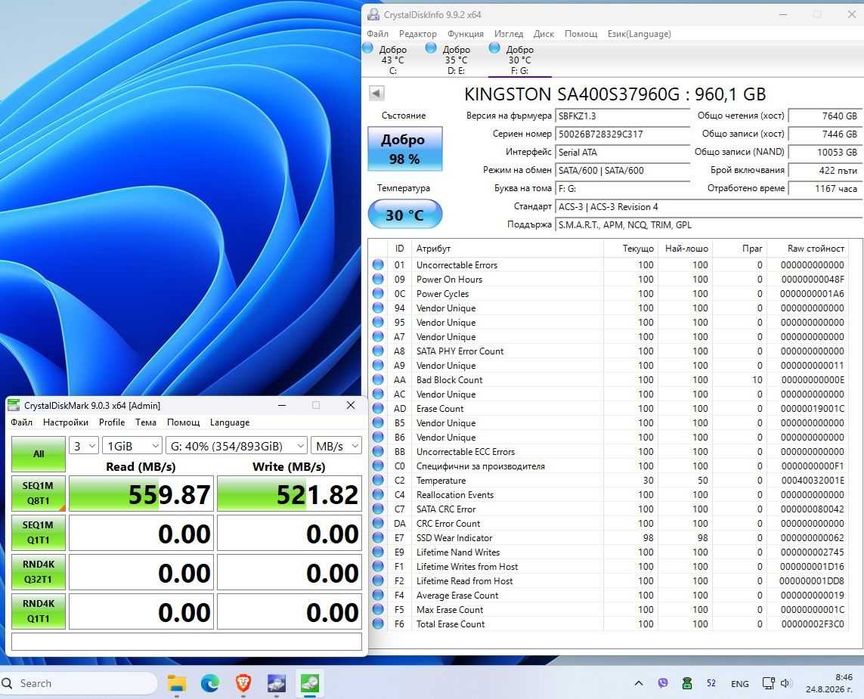Open the Изглед menu in CrystalDiskInfo
Viewport: 864px width, 699px height.
tap(509, 34)
